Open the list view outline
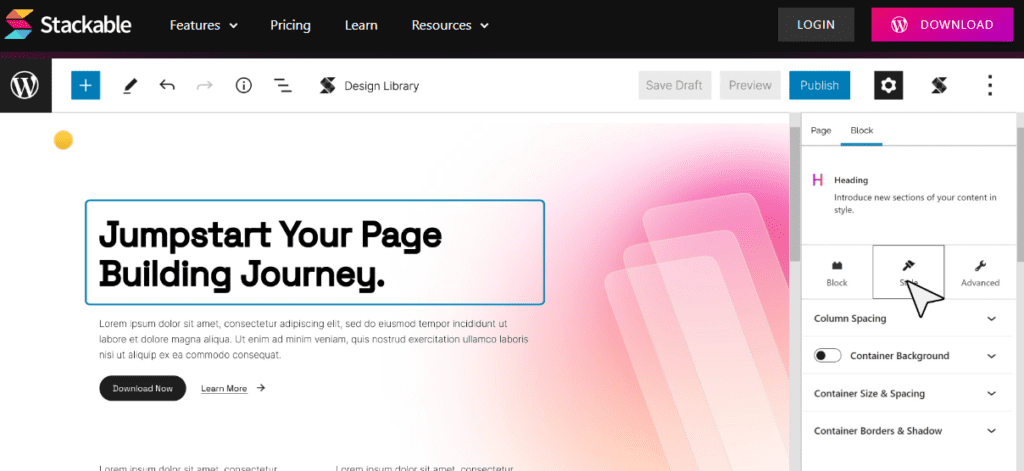Screen dimensions: 1024x471 click(283, 86)
